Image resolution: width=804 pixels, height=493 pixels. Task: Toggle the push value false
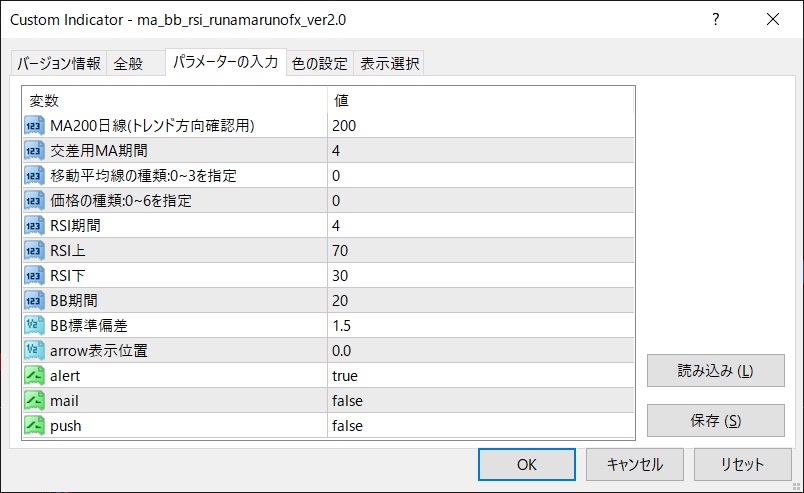[482, 426]
